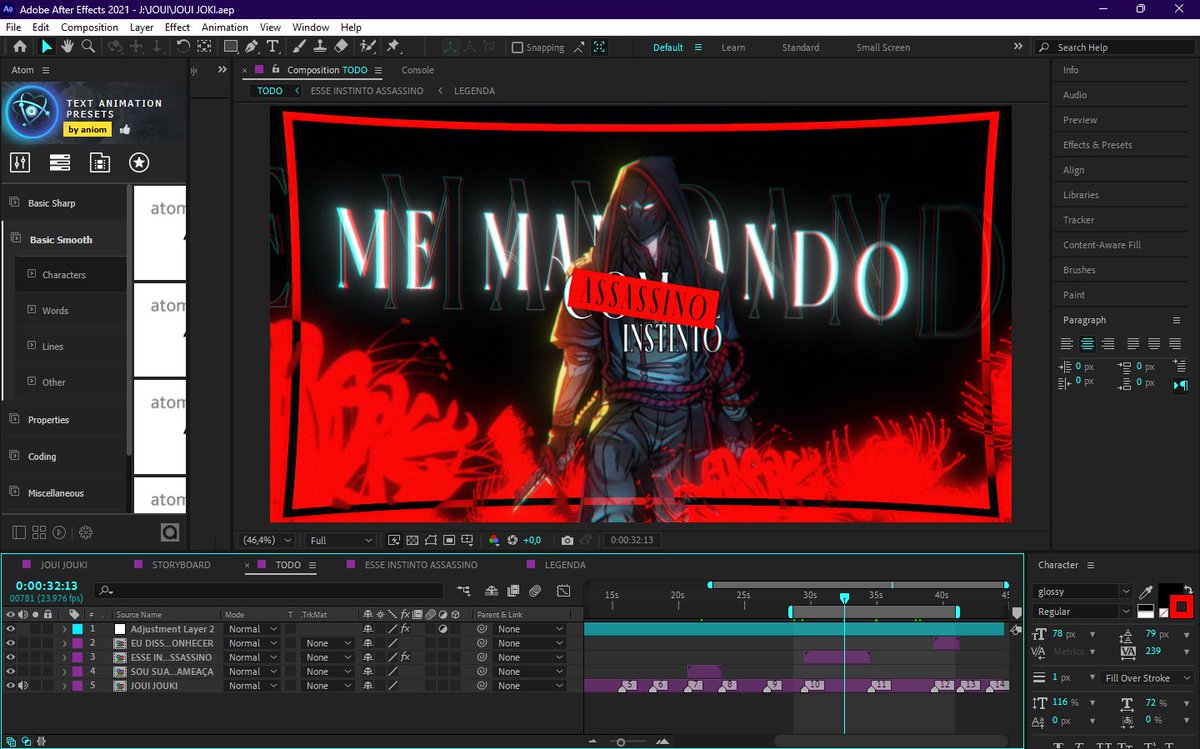Toggle mask and shape path visibility icon
This screenshot has width=1200, height=749.
click(x=431, y=540)
